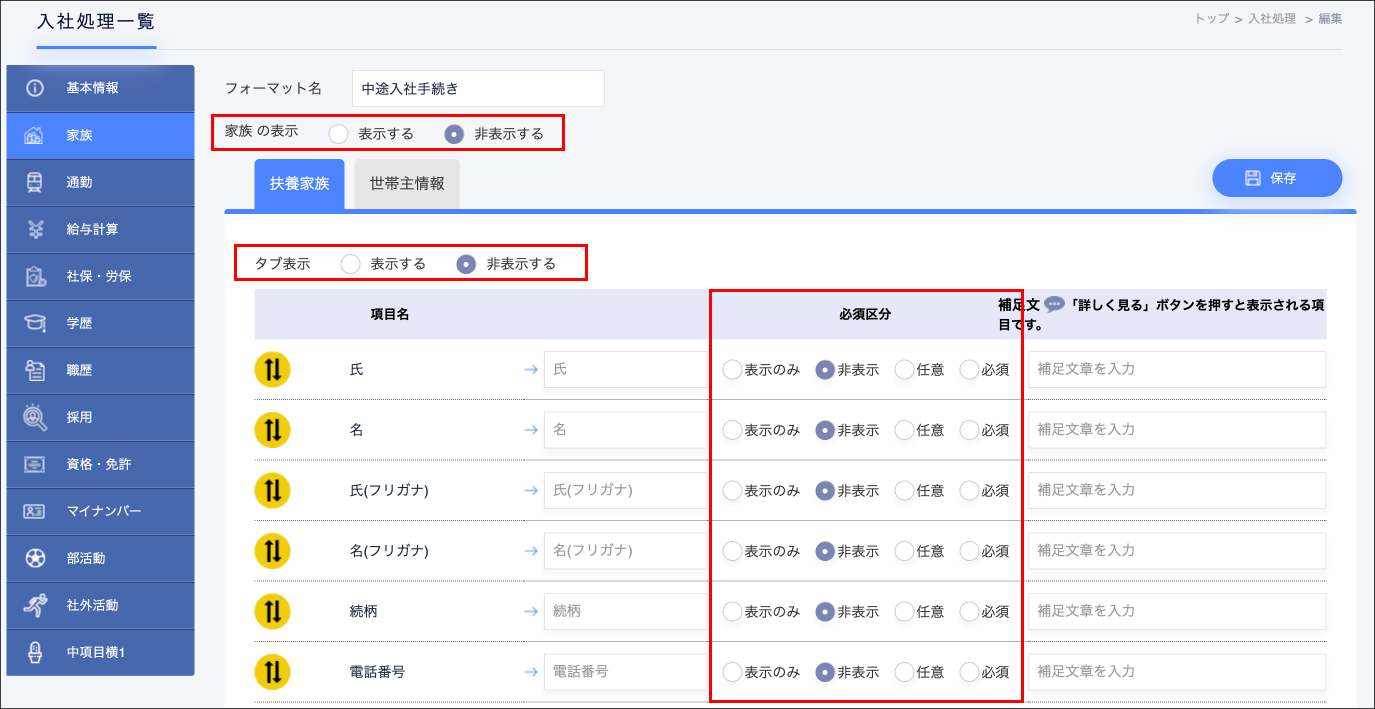The image size is (1375, 709).
Task: Click 補足文章 input in 名(フリガナ) row
Action: pyautogui.click(x=1177, y=551)
